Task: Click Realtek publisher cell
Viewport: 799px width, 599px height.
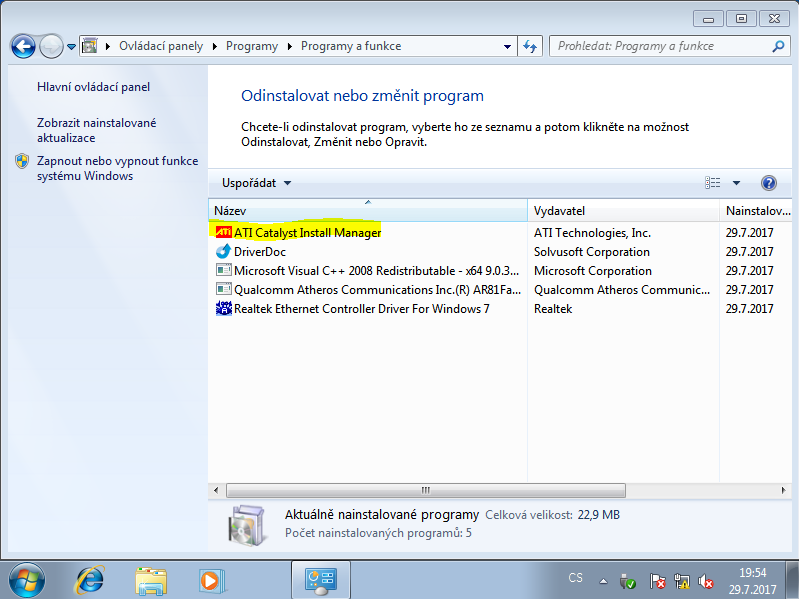Action: click(x=553, y=309)
